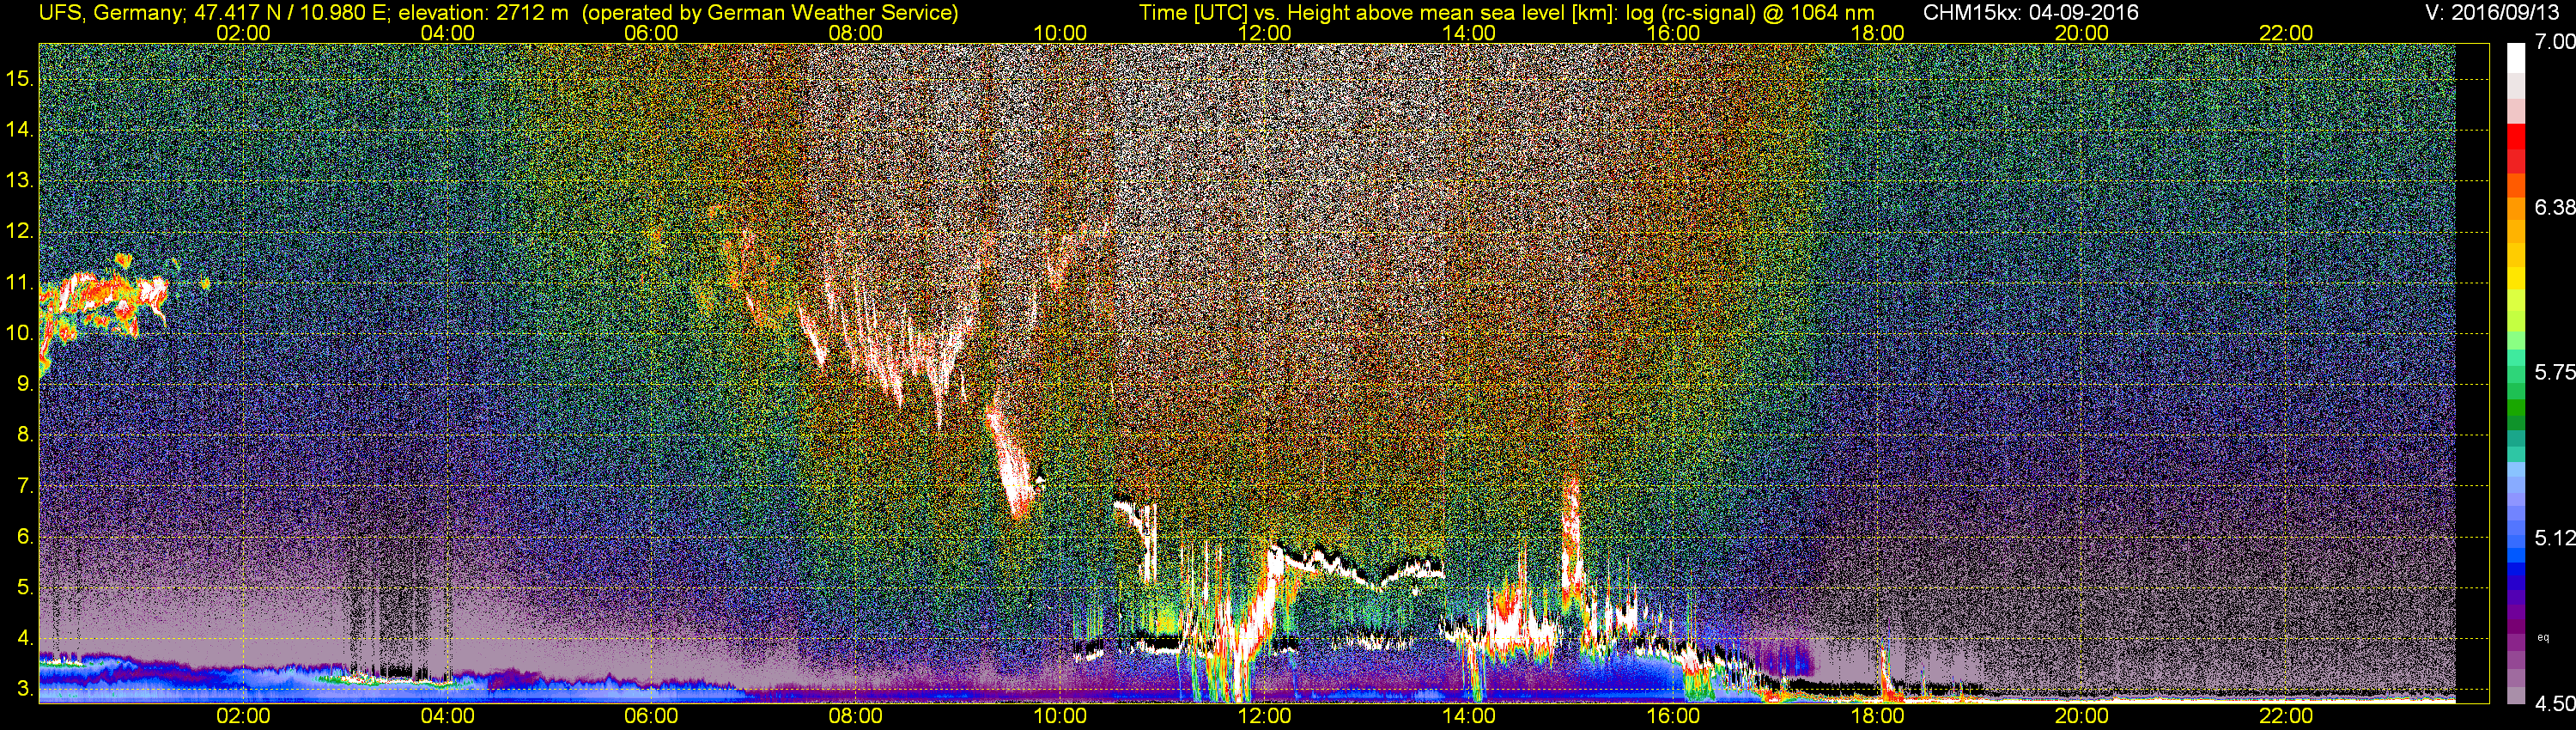This screenshot has height=730, width=2576.
Task: Click the 7.00 value on the color scale
Action: click(2554, 42)
